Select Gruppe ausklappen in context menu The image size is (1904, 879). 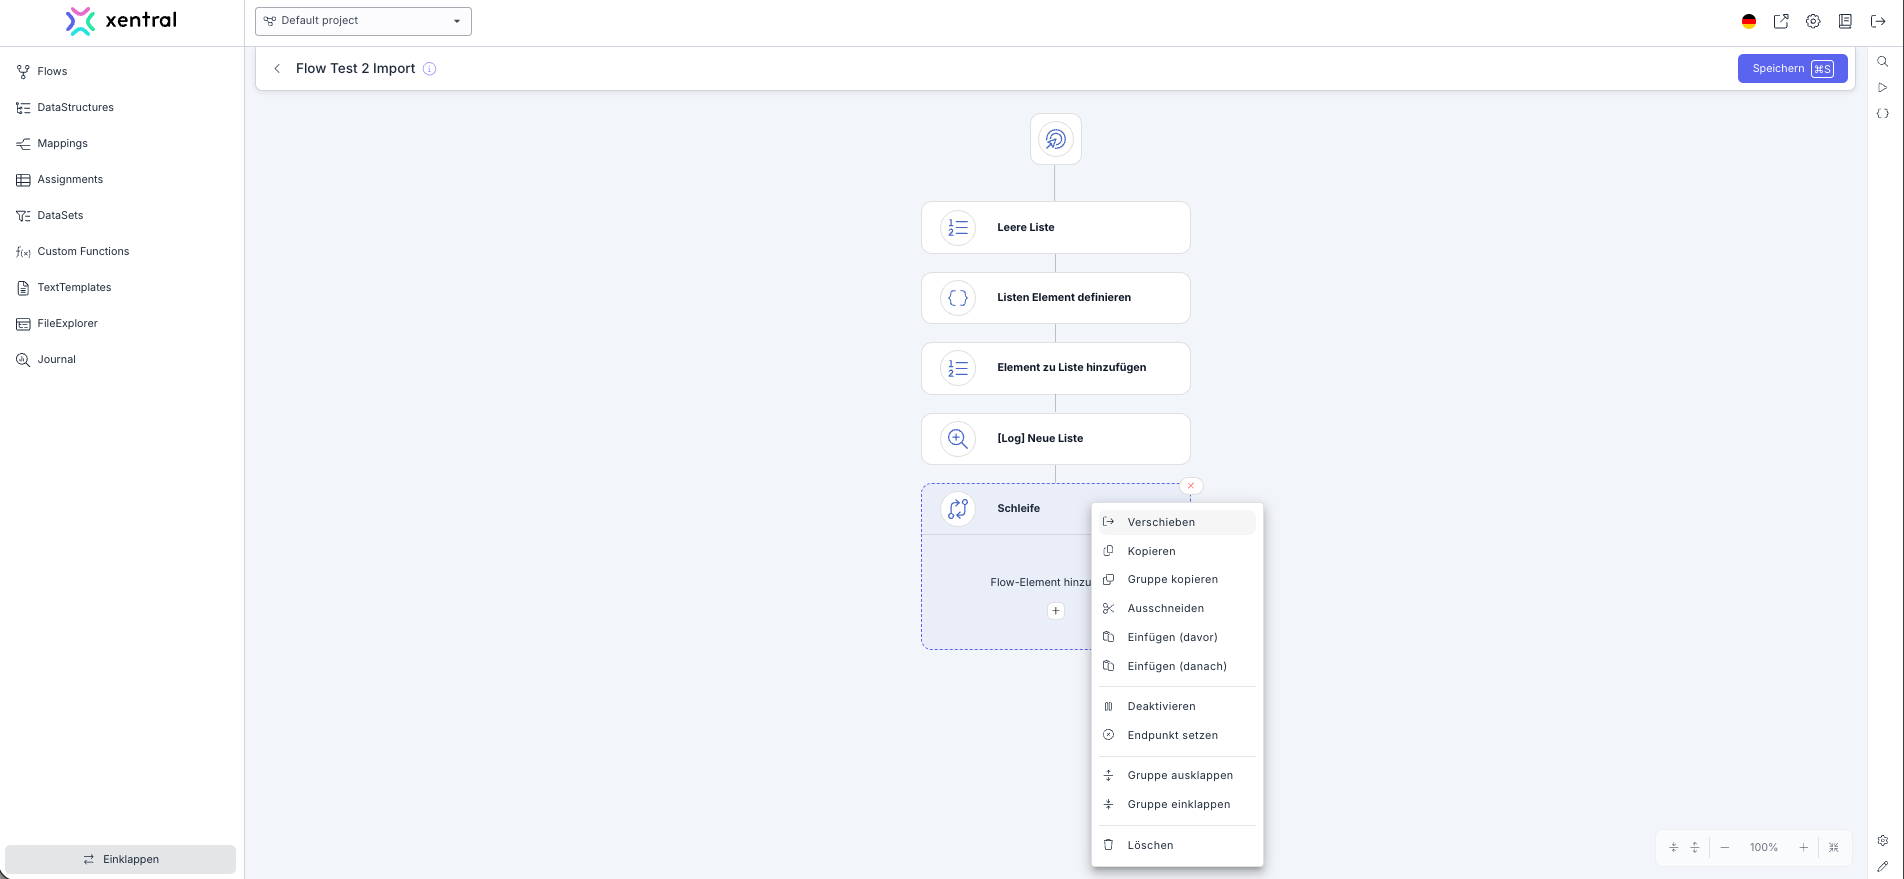(x=1179, y=775)
